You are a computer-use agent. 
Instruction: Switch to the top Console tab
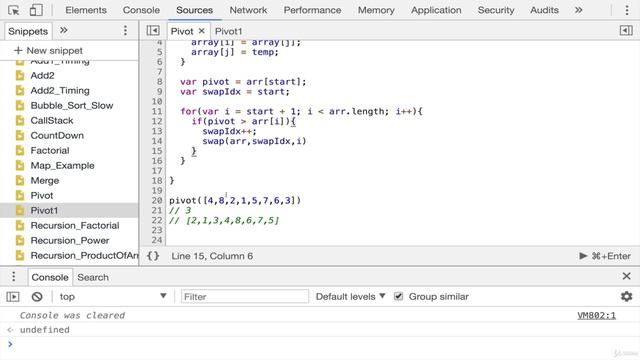tap(141, 10)
